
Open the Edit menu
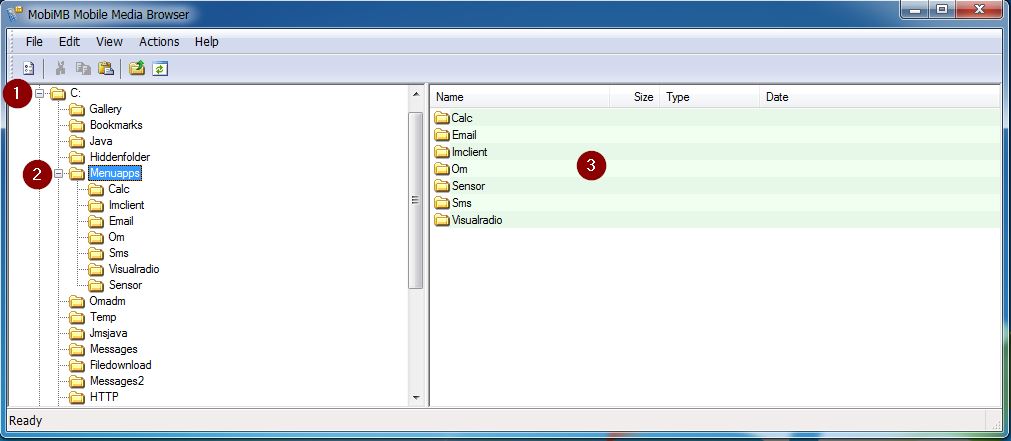69,41
